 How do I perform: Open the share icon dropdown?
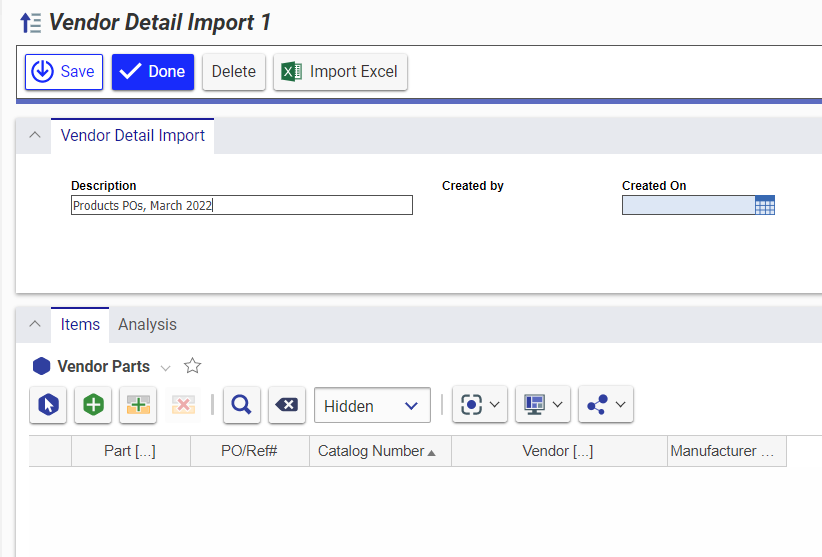tap(606, 405)
